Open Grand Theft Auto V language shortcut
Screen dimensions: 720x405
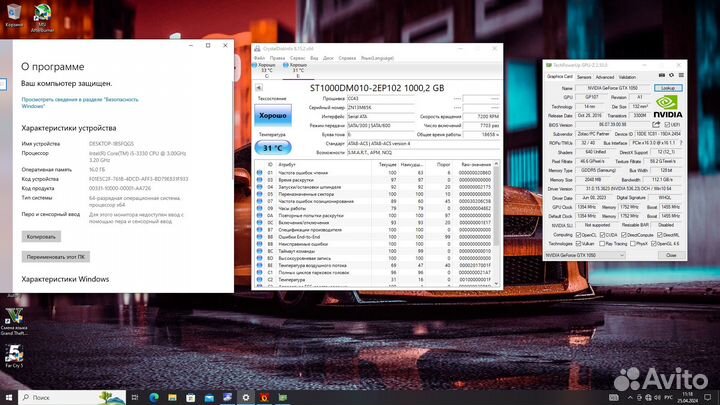tap(14, 321)
